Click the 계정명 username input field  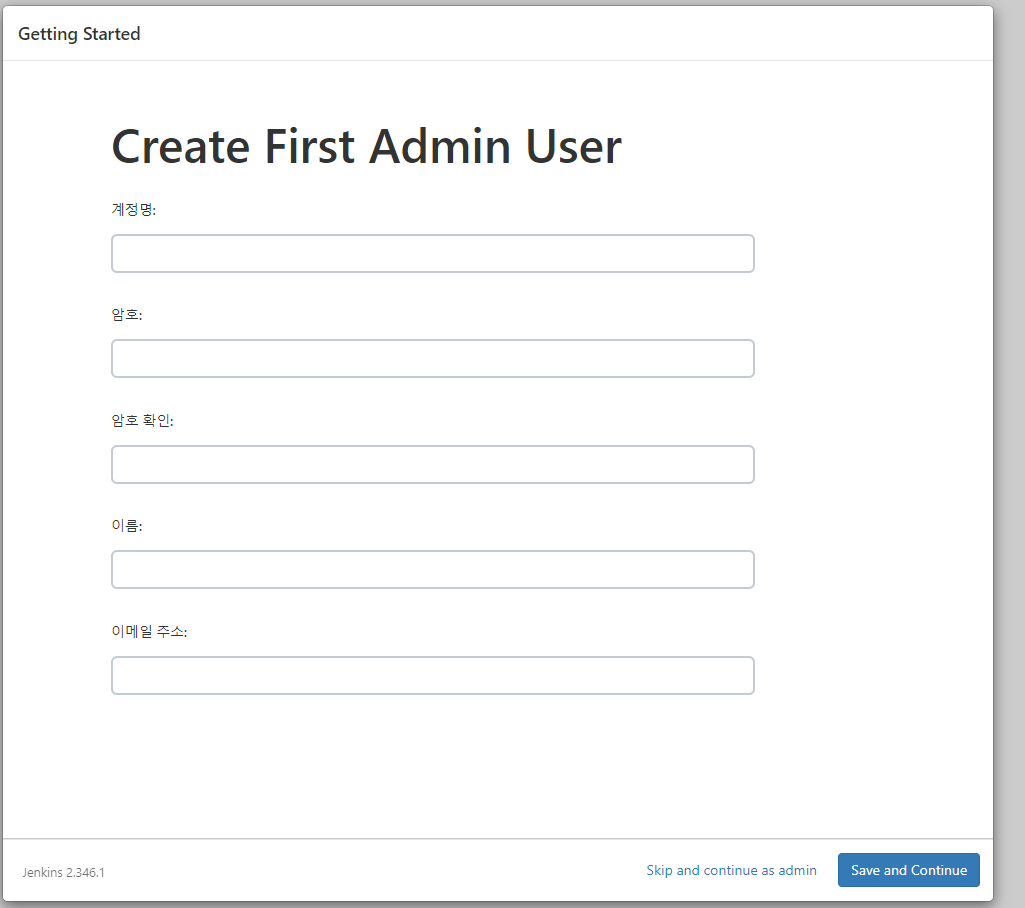(x=432, y=253)
